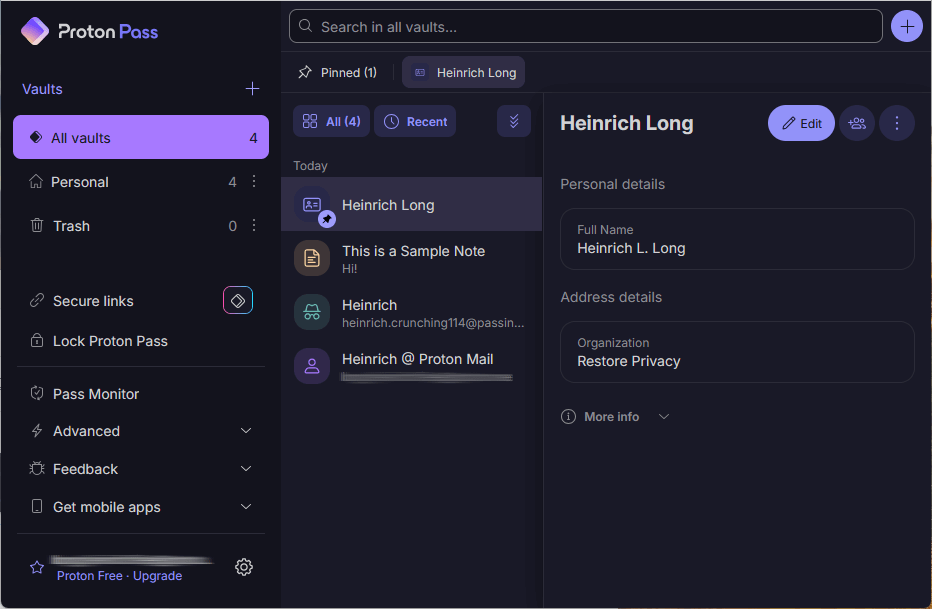Click Organization field Restore Privacy
This screenshot has height=609, width=932.
tap(737, 352)
